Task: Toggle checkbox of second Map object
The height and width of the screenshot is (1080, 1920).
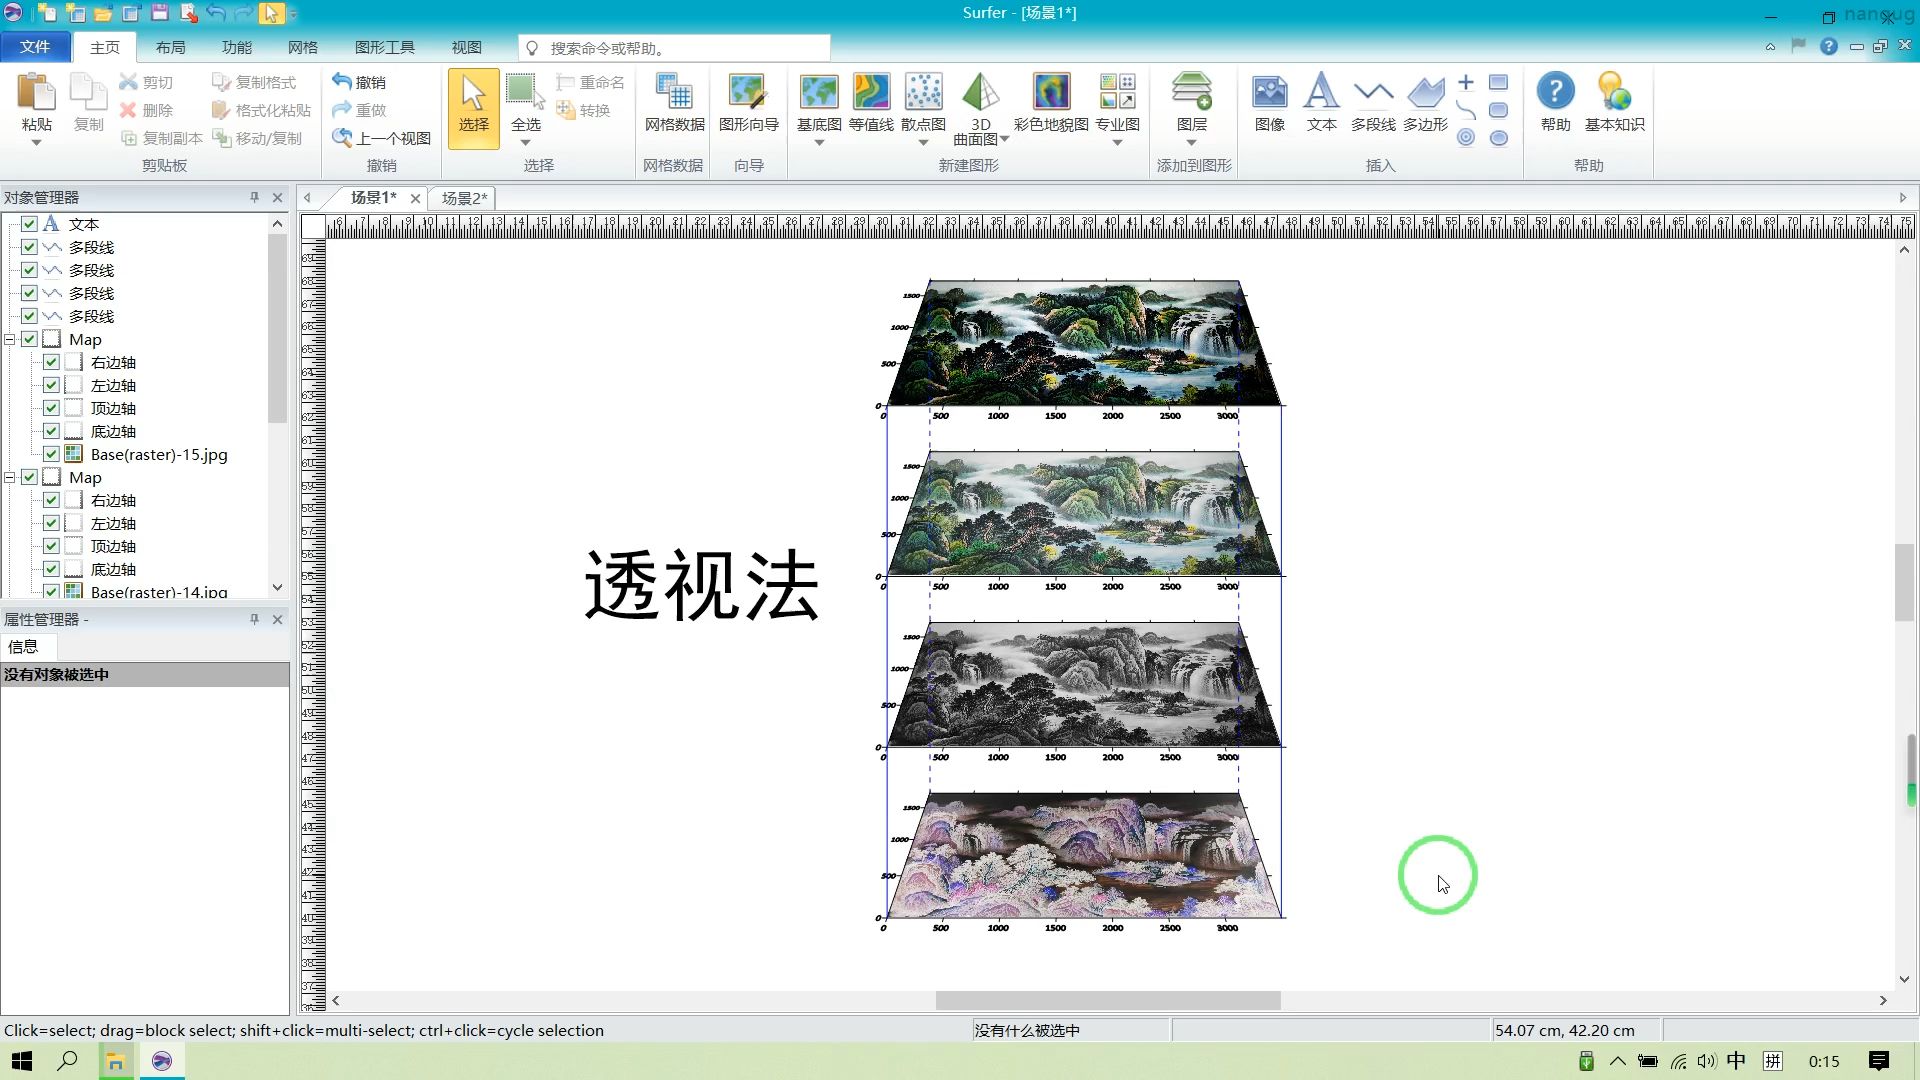Action: tap(29, 477)
